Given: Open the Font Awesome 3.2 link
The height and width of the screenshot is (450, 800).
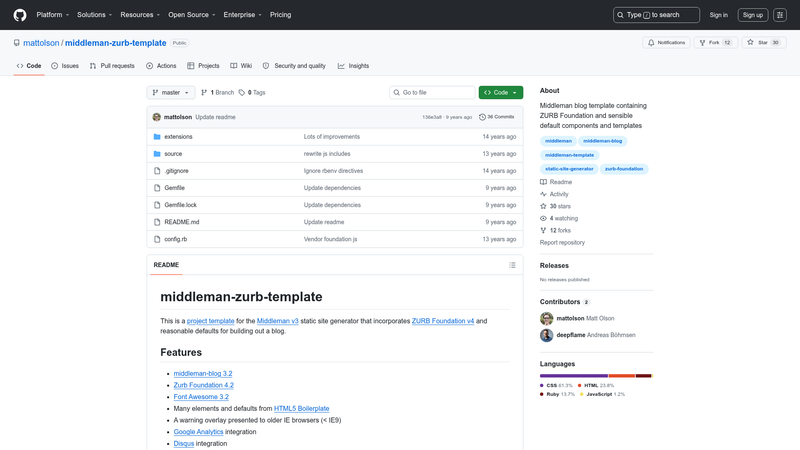Looking at the screenshot, I should (201, 397).
